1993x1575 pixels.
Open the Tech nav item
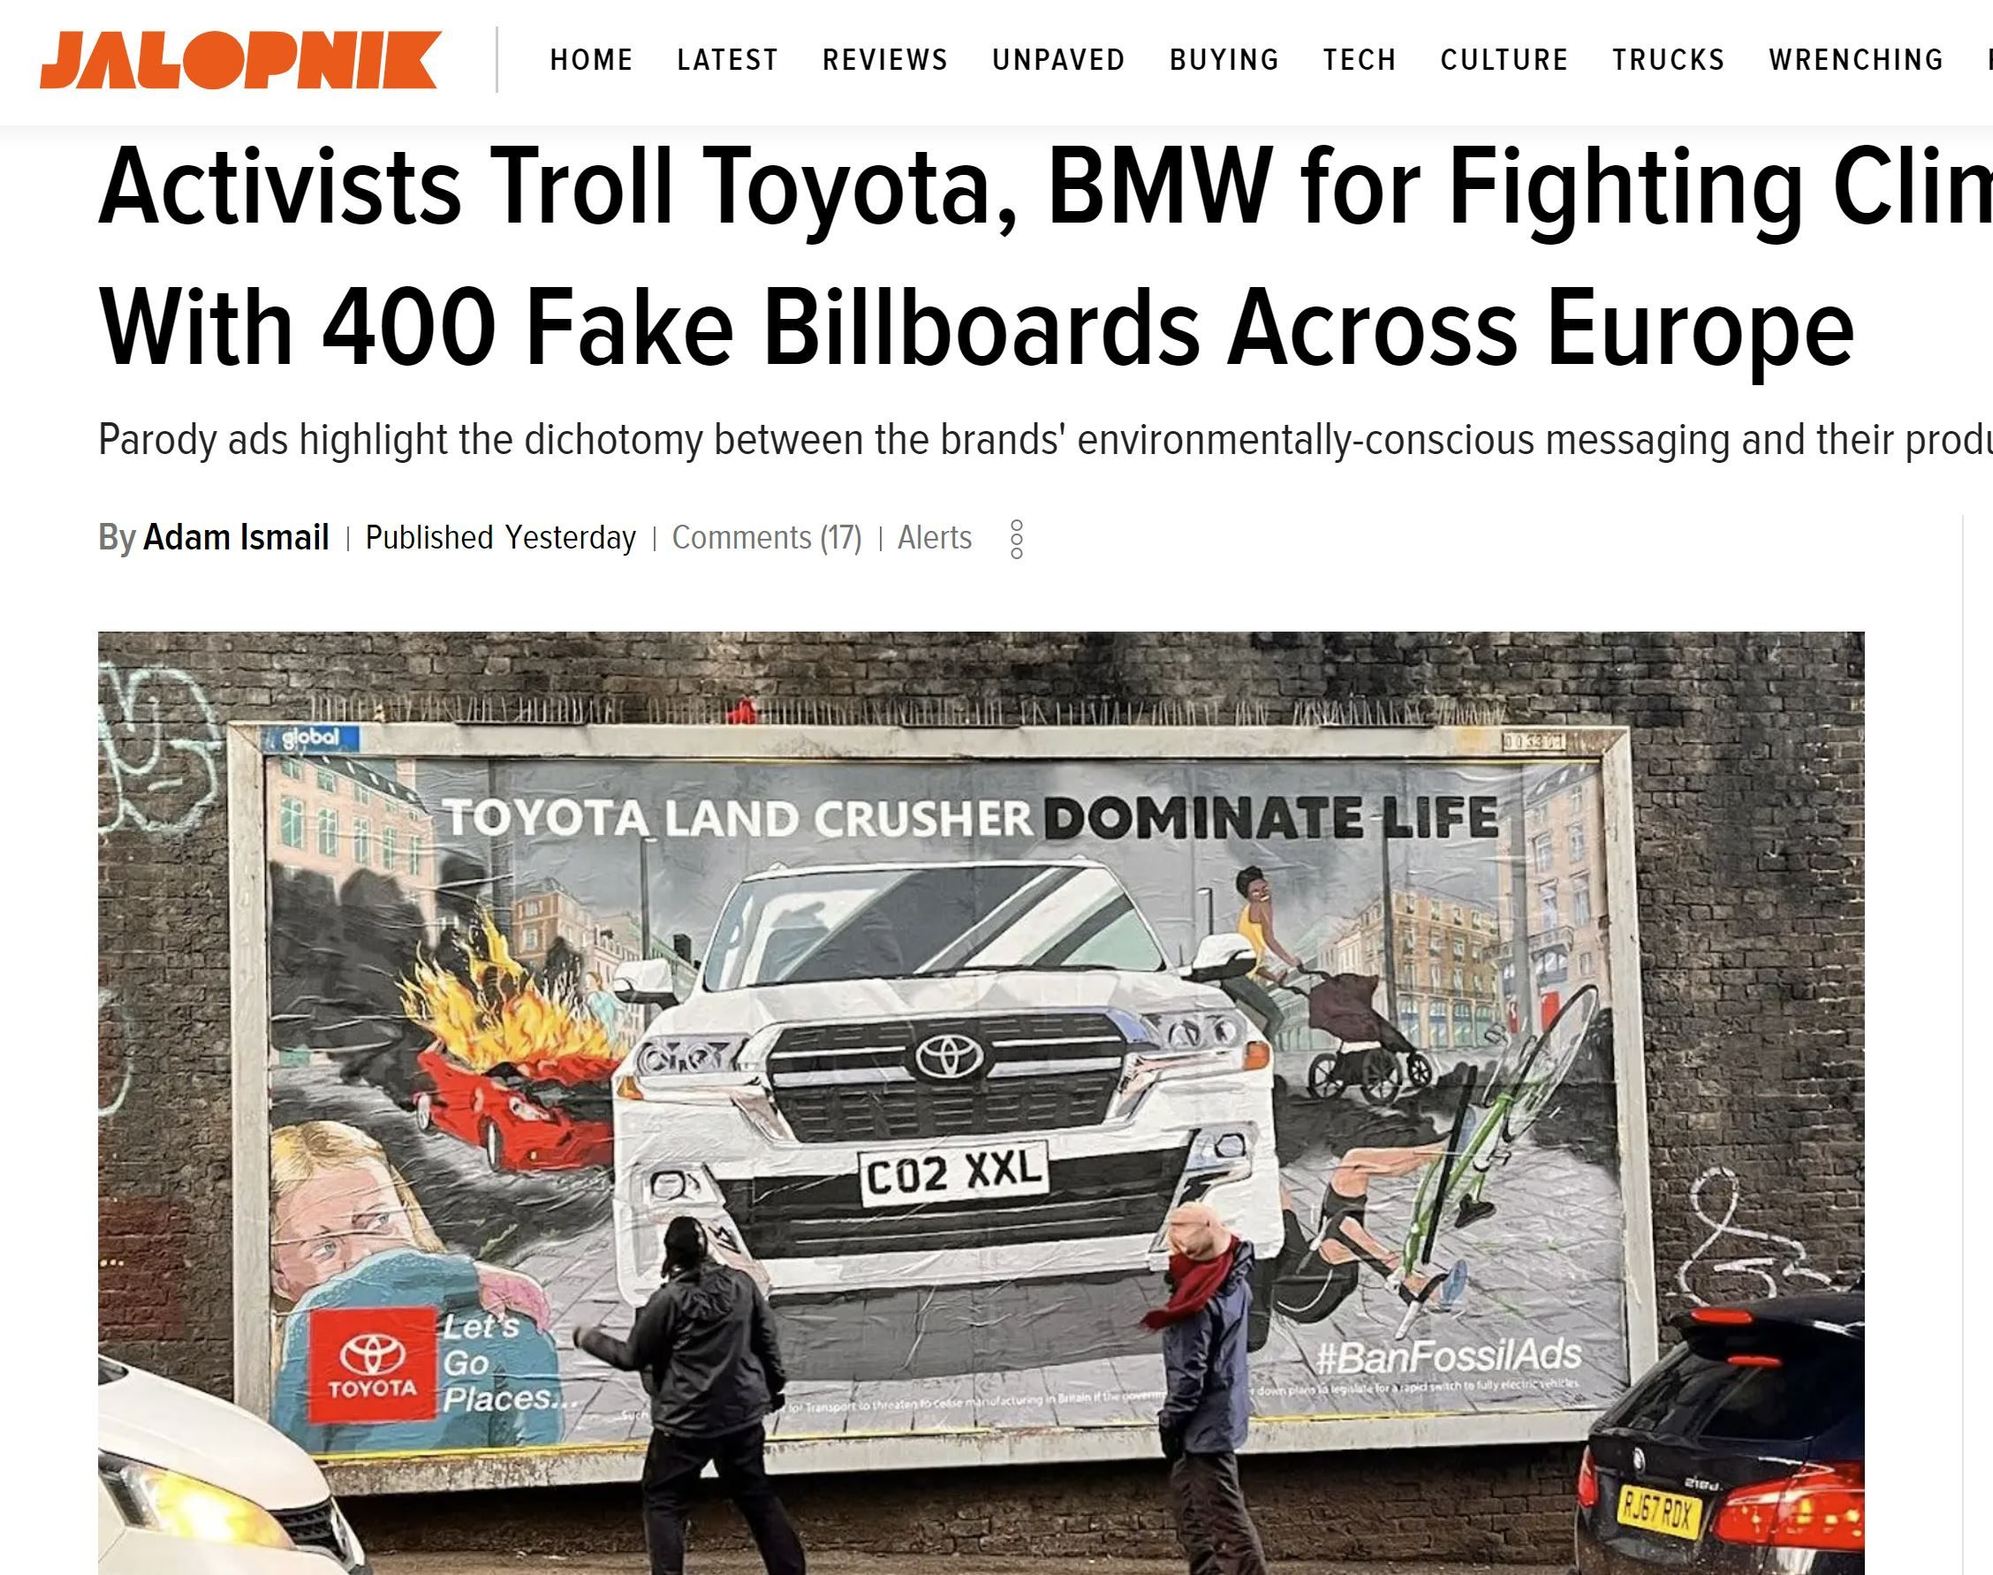[x=1359, y=60]
